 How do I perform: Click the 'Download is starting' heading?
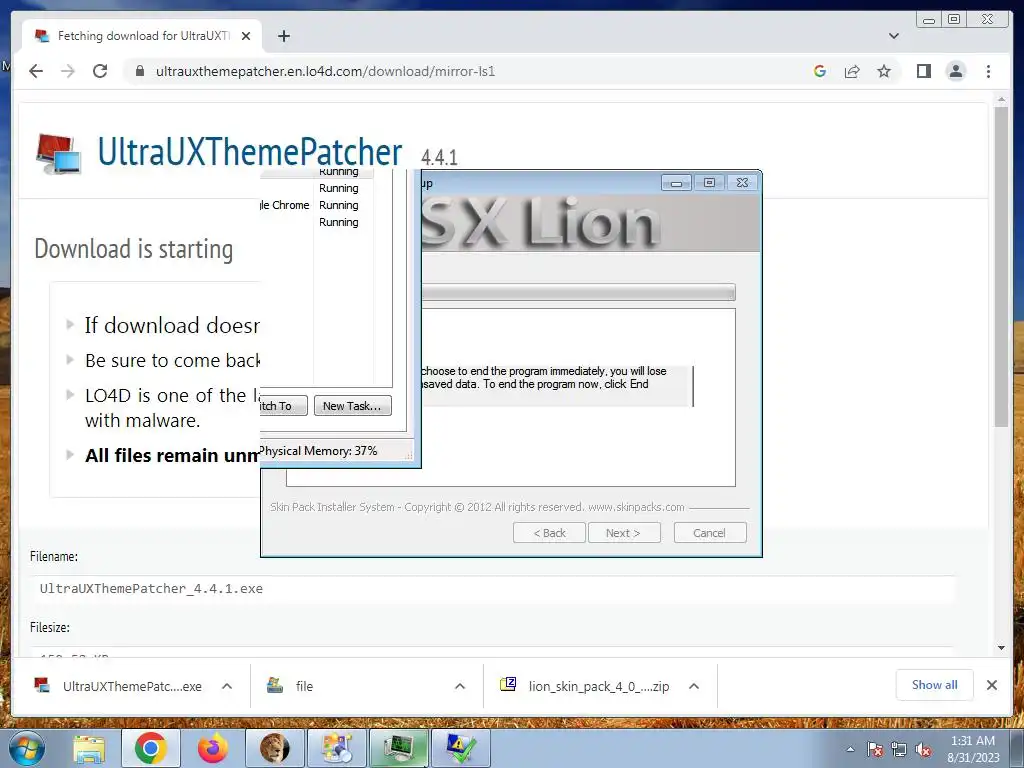pyautogui.click(x=134, y=249)
